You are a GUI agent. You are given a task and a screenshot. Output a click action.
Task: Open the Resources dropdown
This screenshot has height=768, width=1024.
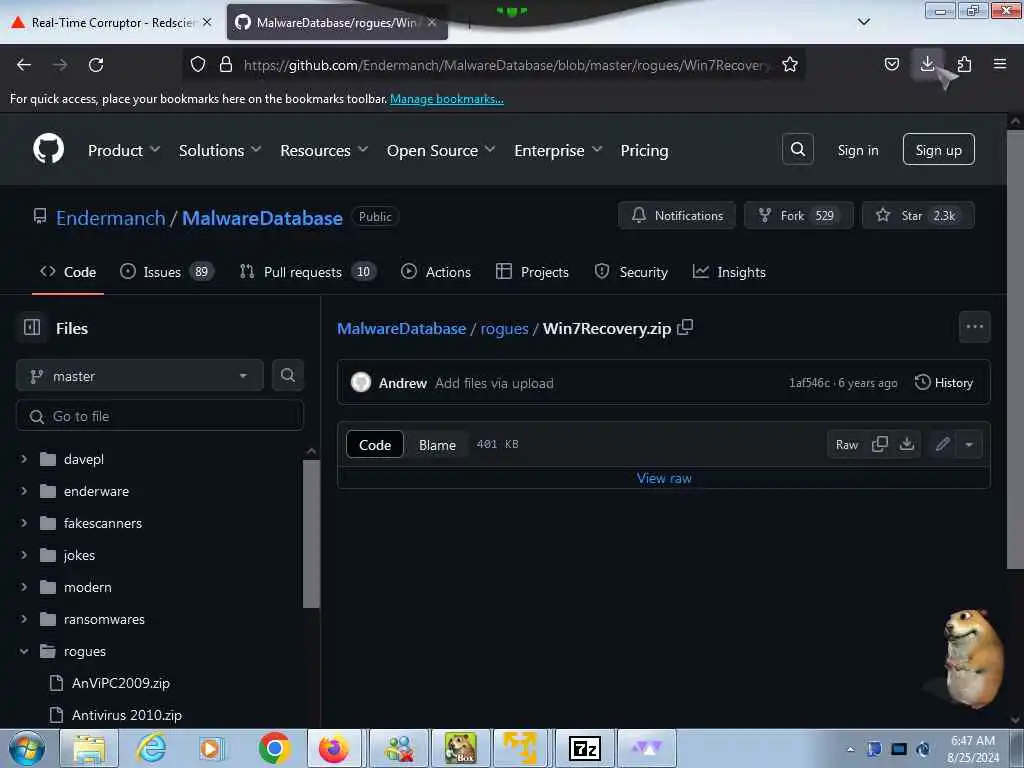(x=324, y=150)
